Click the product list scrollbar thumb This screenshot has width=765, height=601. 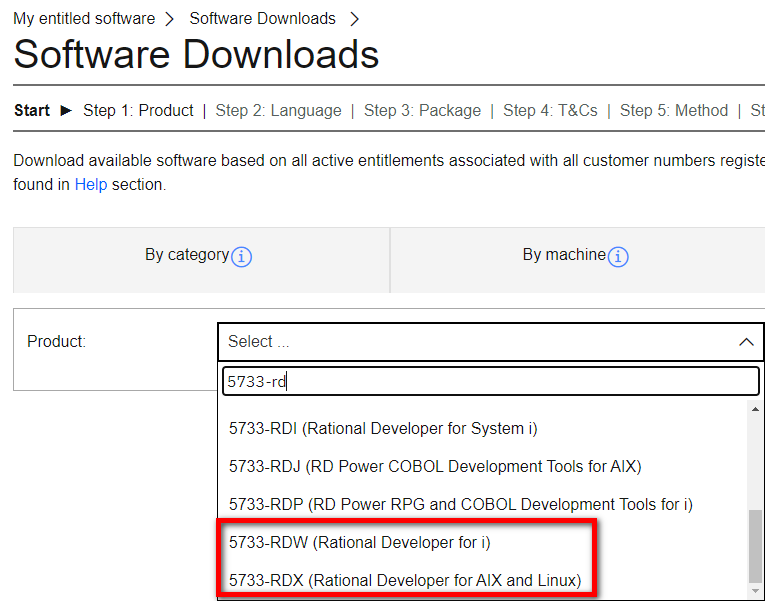[755, 546]
